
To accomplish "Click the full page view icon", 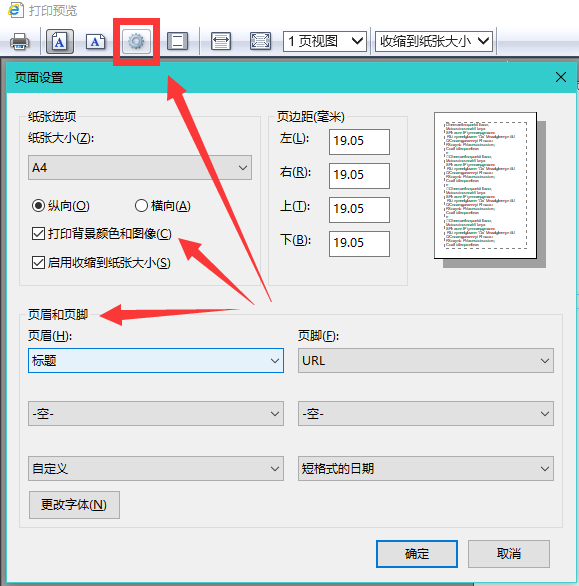I will [x=260, y=41].
